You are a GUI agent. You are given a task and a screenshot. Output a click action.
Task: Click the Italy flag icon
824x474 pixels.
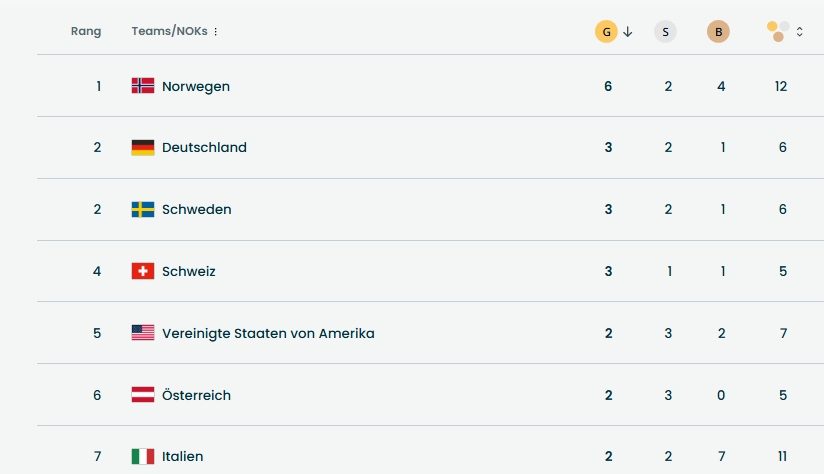point(143,457)
